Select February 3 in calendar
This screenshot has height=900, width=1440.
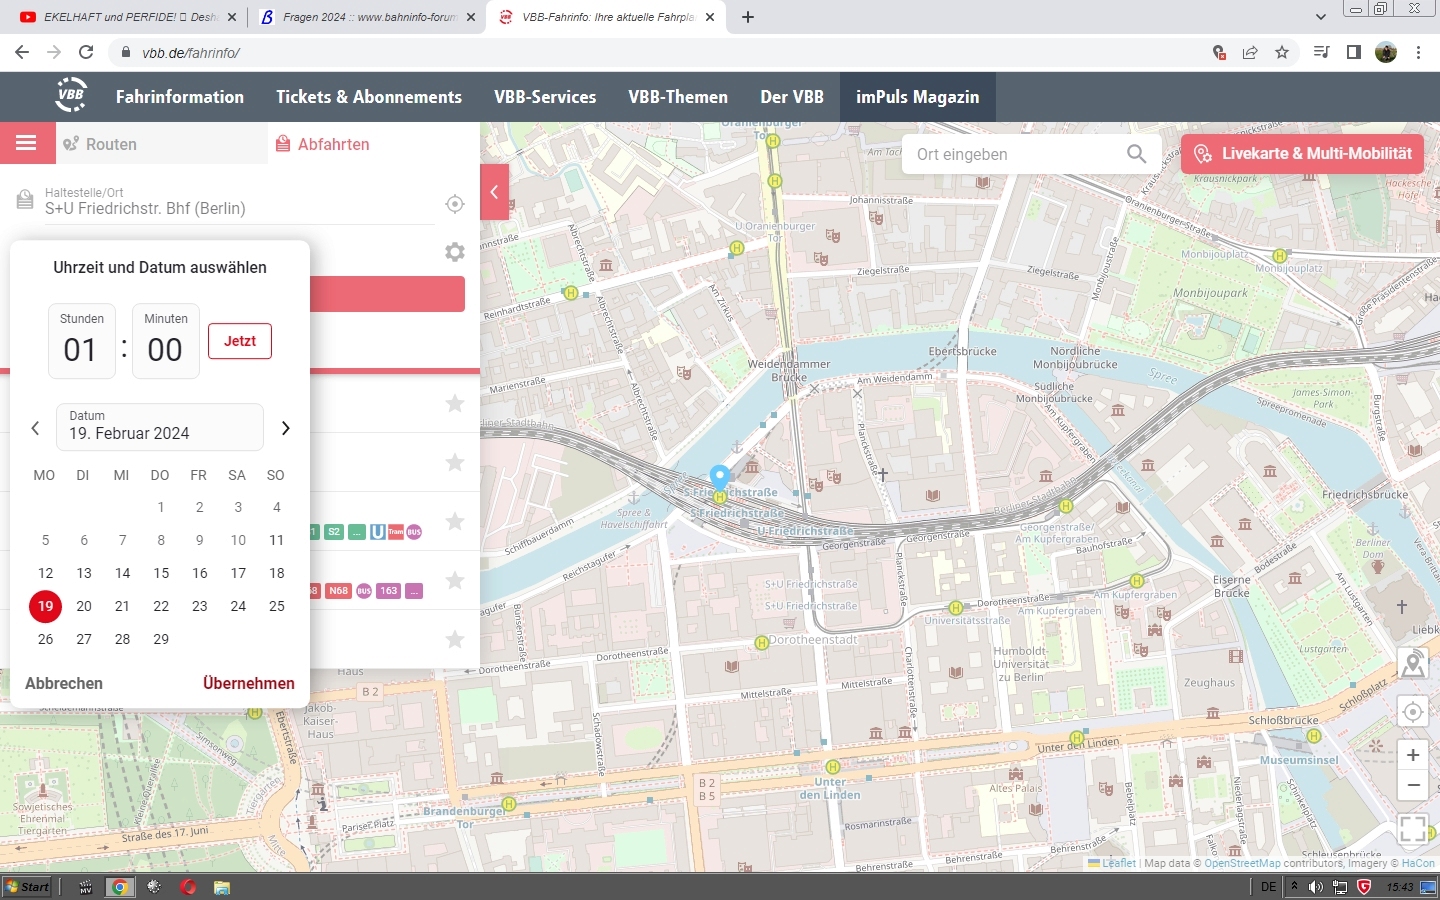pos(238,507)
